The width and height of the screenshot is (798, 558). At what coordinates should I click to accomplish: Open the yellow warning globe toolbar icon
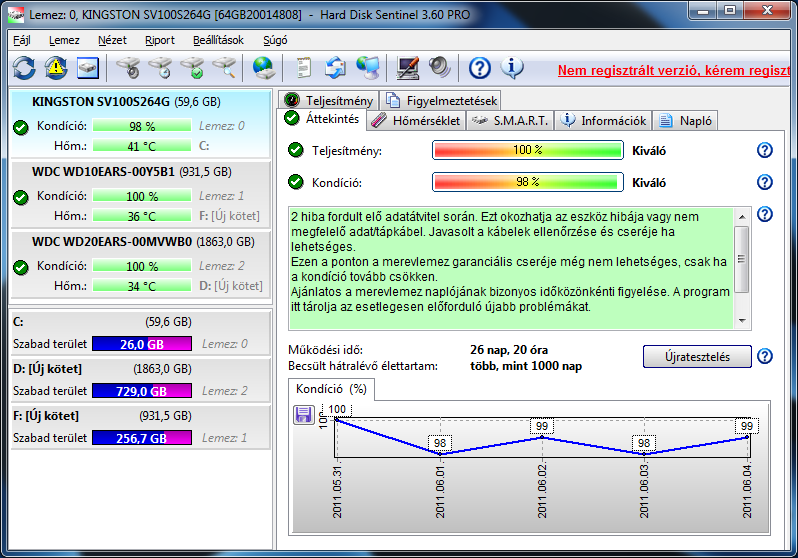[x=56, y=68]
